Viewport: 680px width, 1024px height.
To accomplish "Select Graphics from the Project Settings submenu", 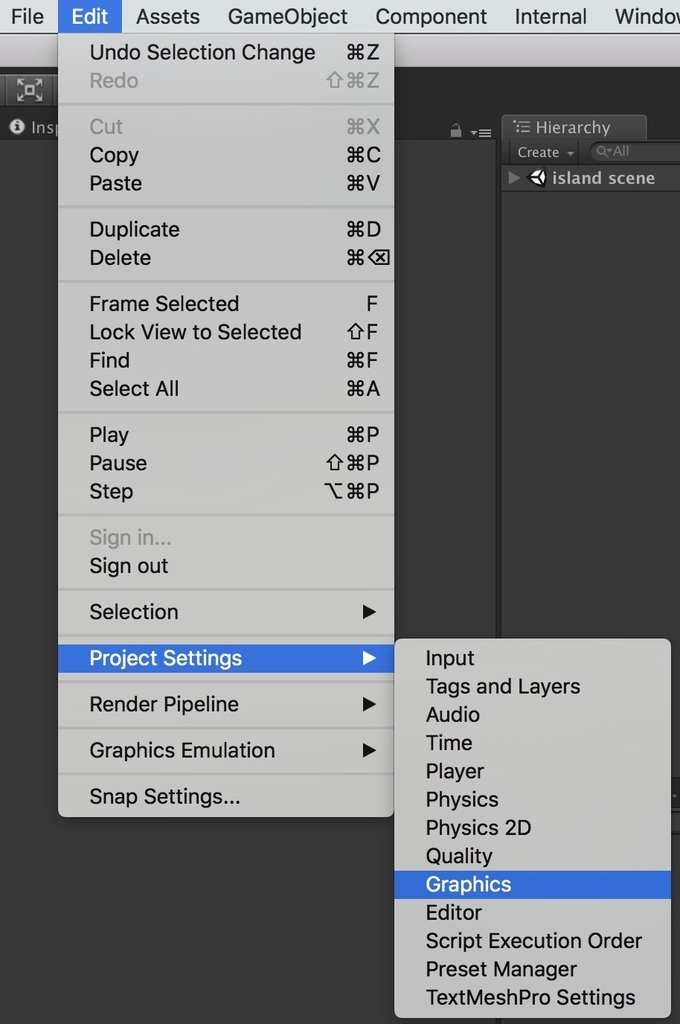I will pos(468,884).
